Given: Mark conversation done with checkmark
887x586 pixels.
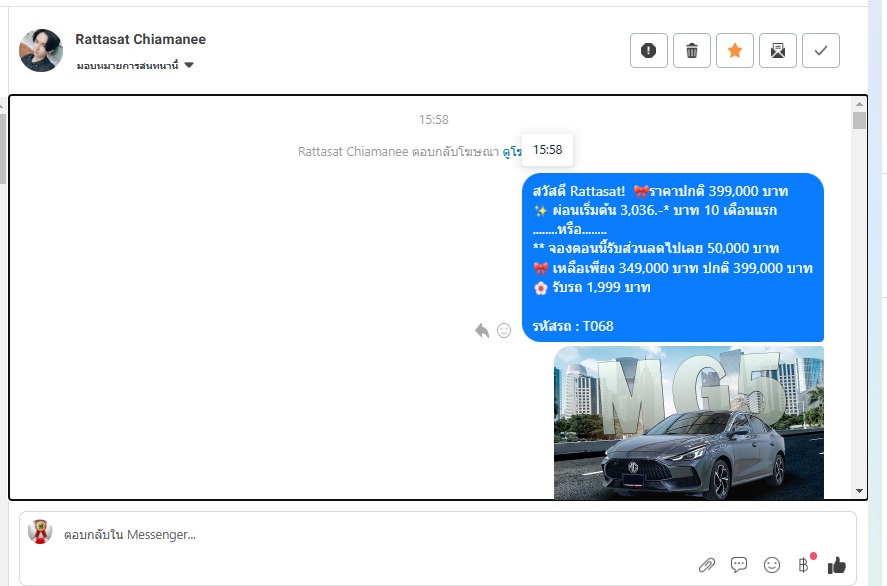Looking at the screenshot, I should 820,51.
